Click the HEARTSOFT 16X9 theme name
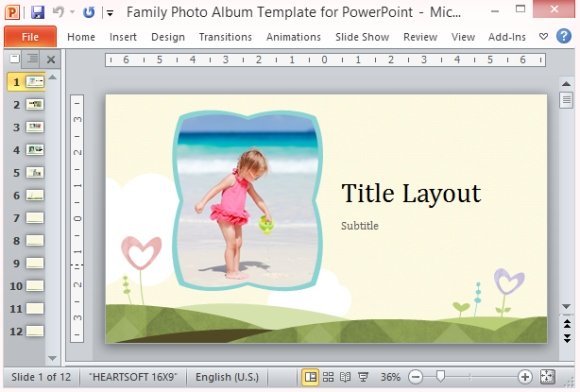Viewport: 580px width, 392px height. click(x=133, y=377)
